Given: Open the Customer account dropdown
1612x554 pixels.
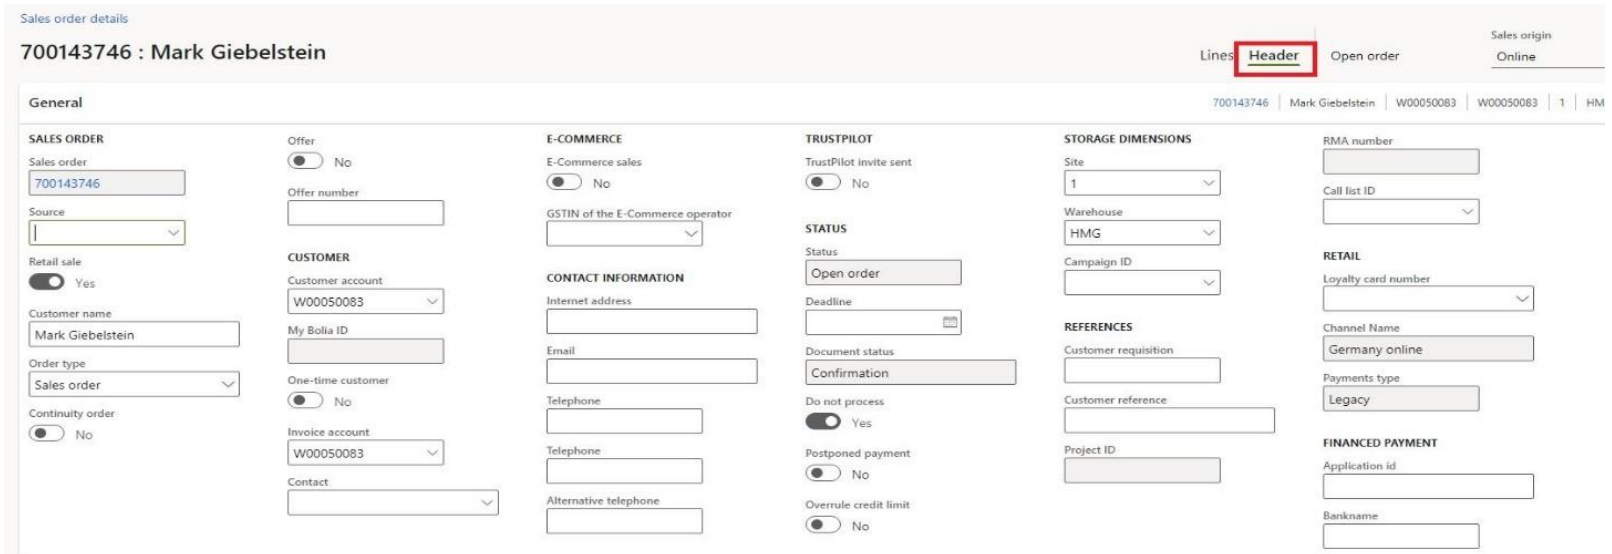Looking at the screenshot, I should coord(432,301).
